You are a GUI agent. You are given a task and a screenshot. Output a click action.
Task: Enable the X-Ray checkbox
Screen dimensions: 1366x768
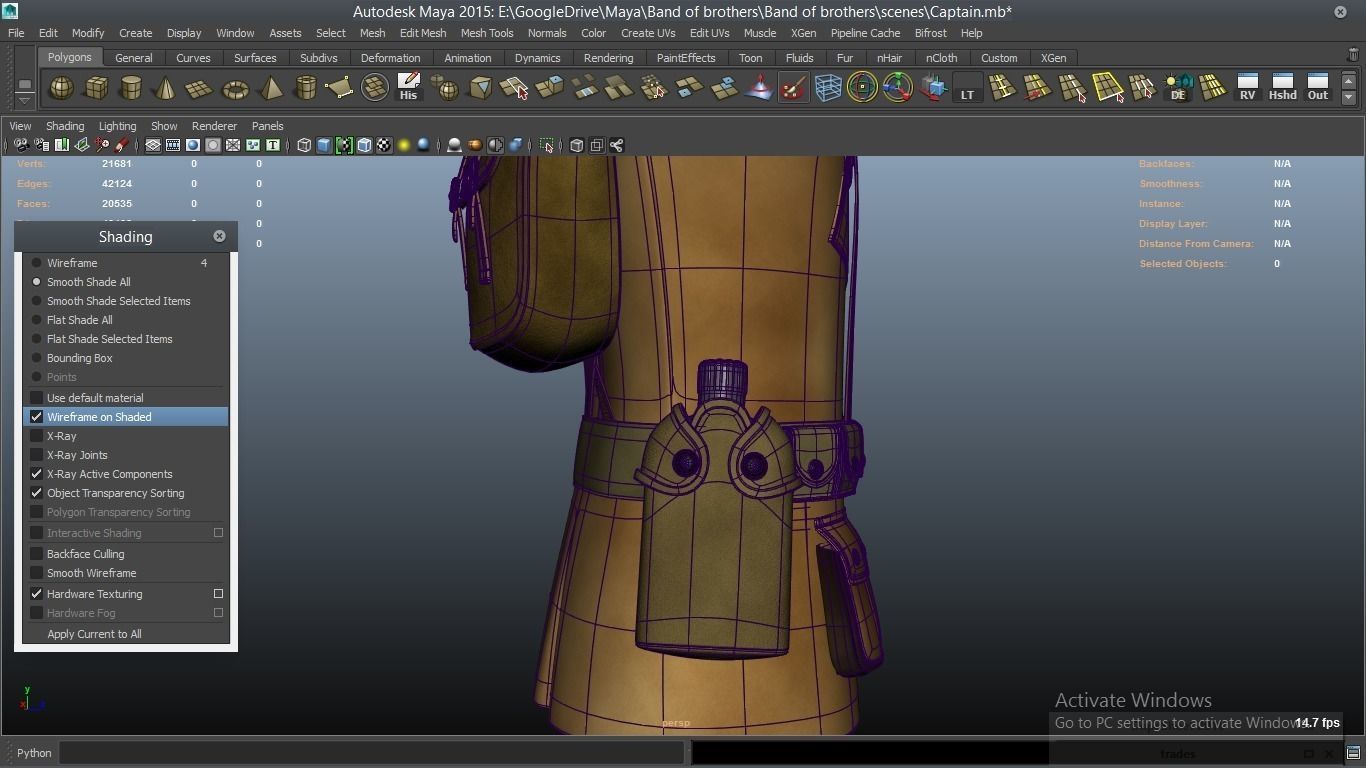point(37,436)
